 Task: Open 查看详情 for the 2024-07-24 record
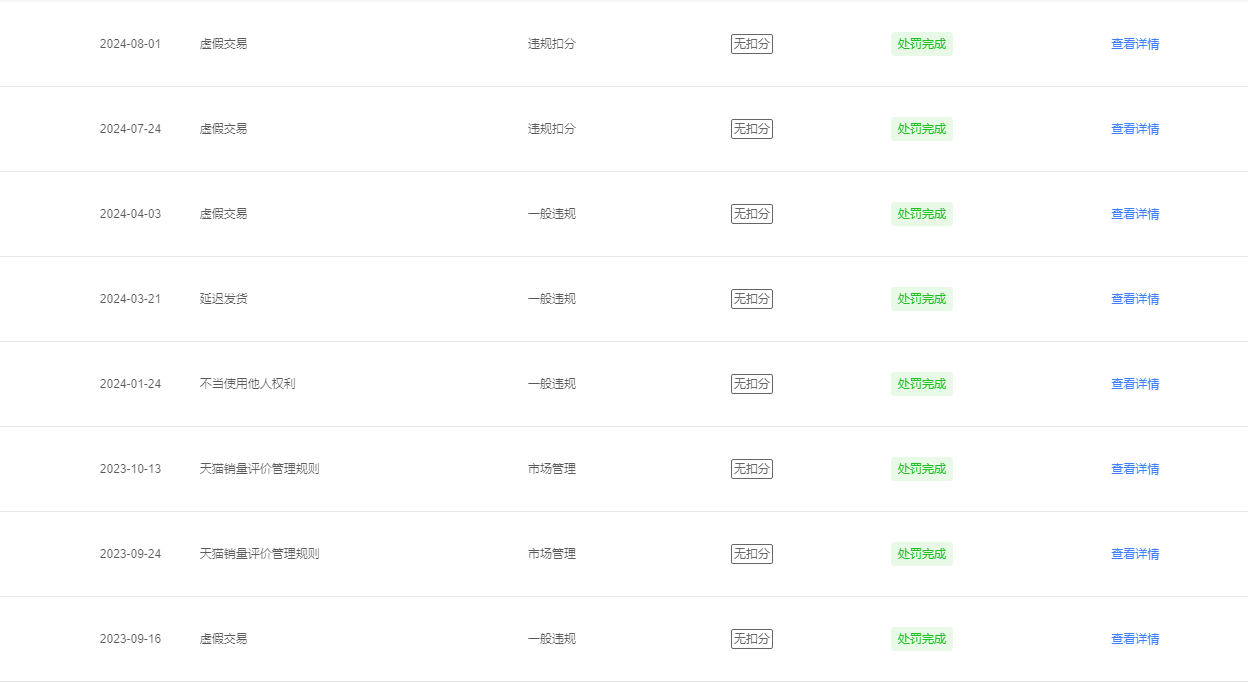(1135, 129)
